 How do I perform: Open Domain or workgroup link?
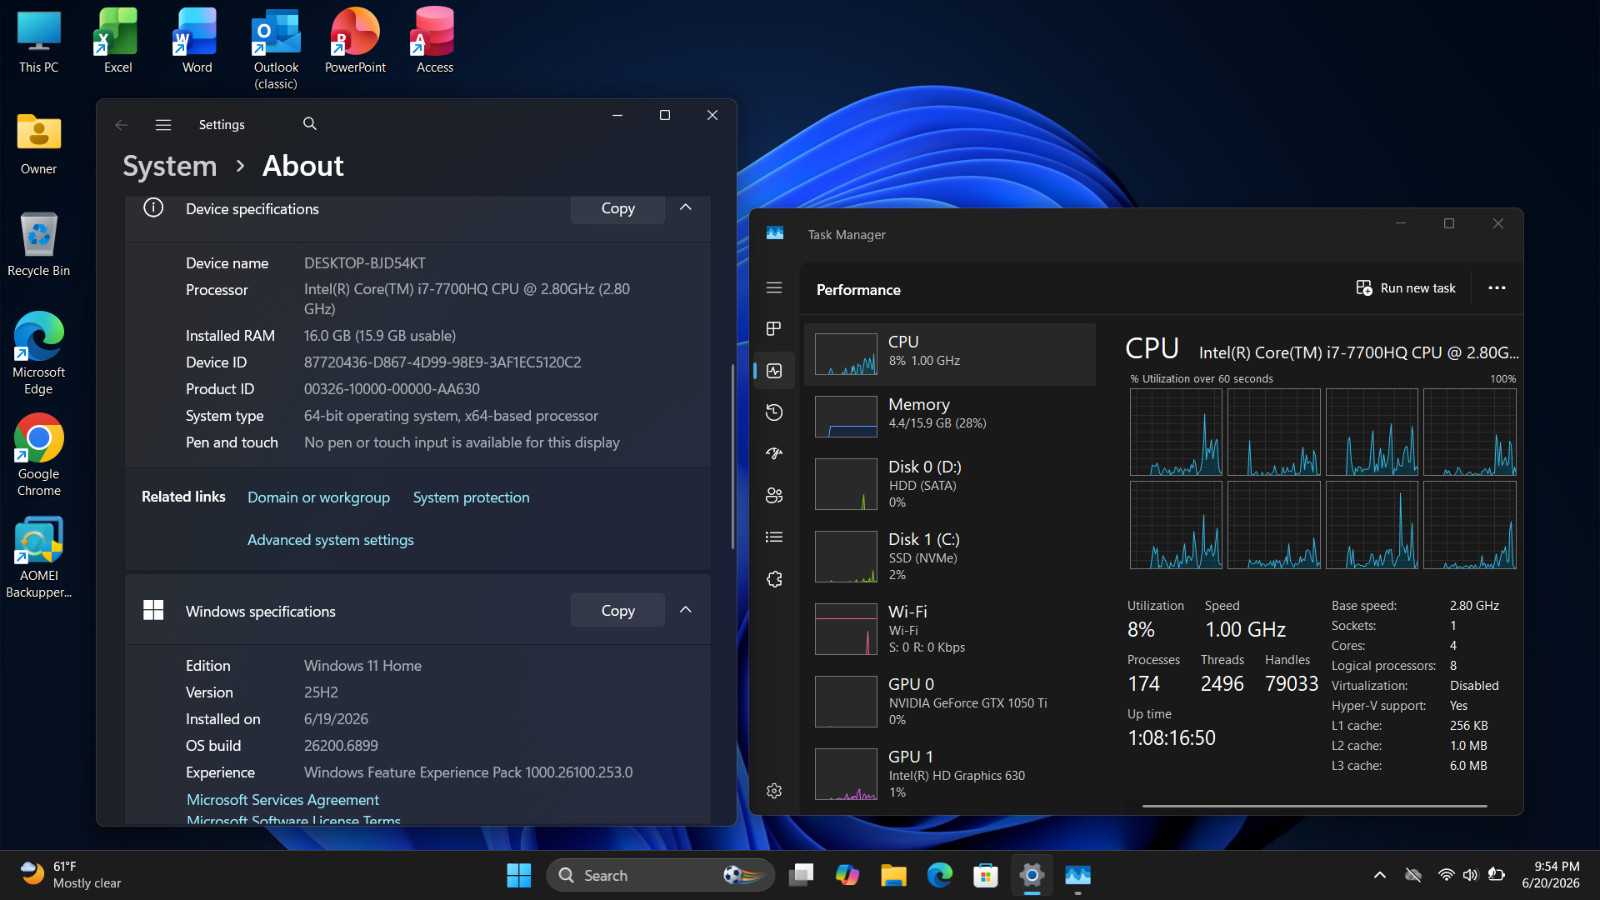[x=319, y=497]
